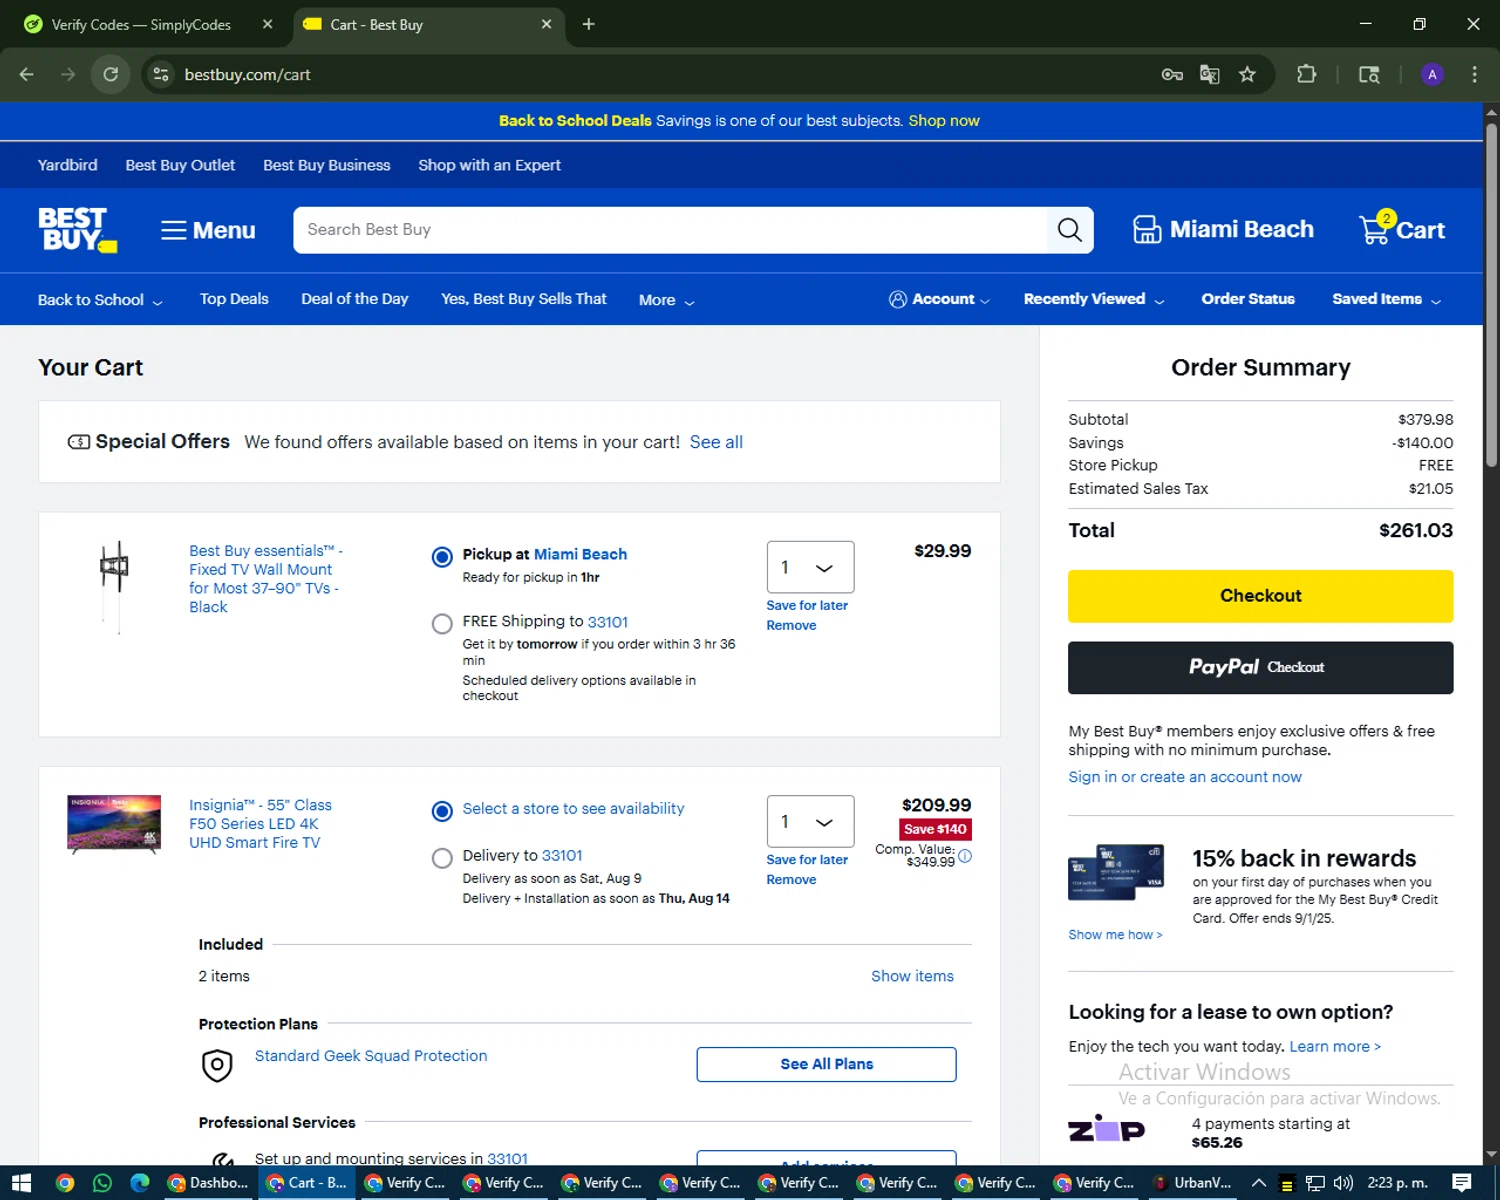Click See All Plans button
The height and width of the screenshot is (1200, 1500).
pos(826,1064)
